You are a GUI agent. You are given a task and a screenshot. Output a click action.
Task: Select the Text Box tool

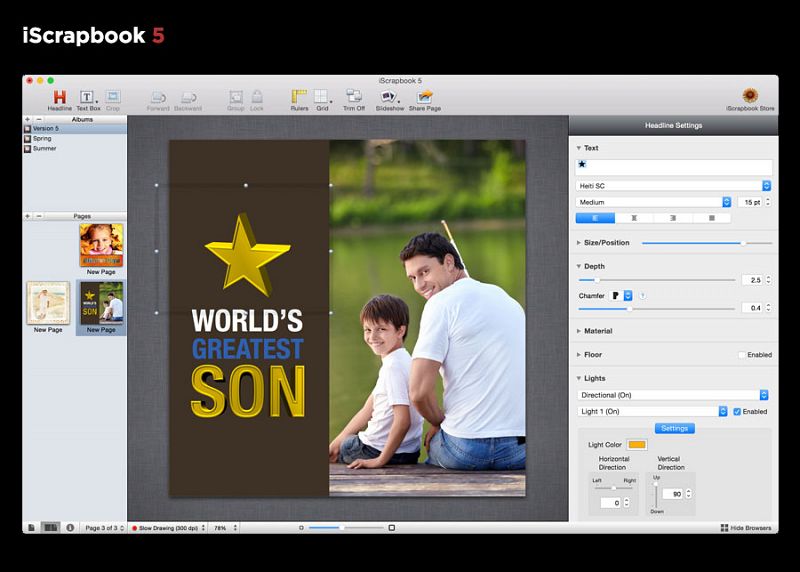(x=87, y=98)
